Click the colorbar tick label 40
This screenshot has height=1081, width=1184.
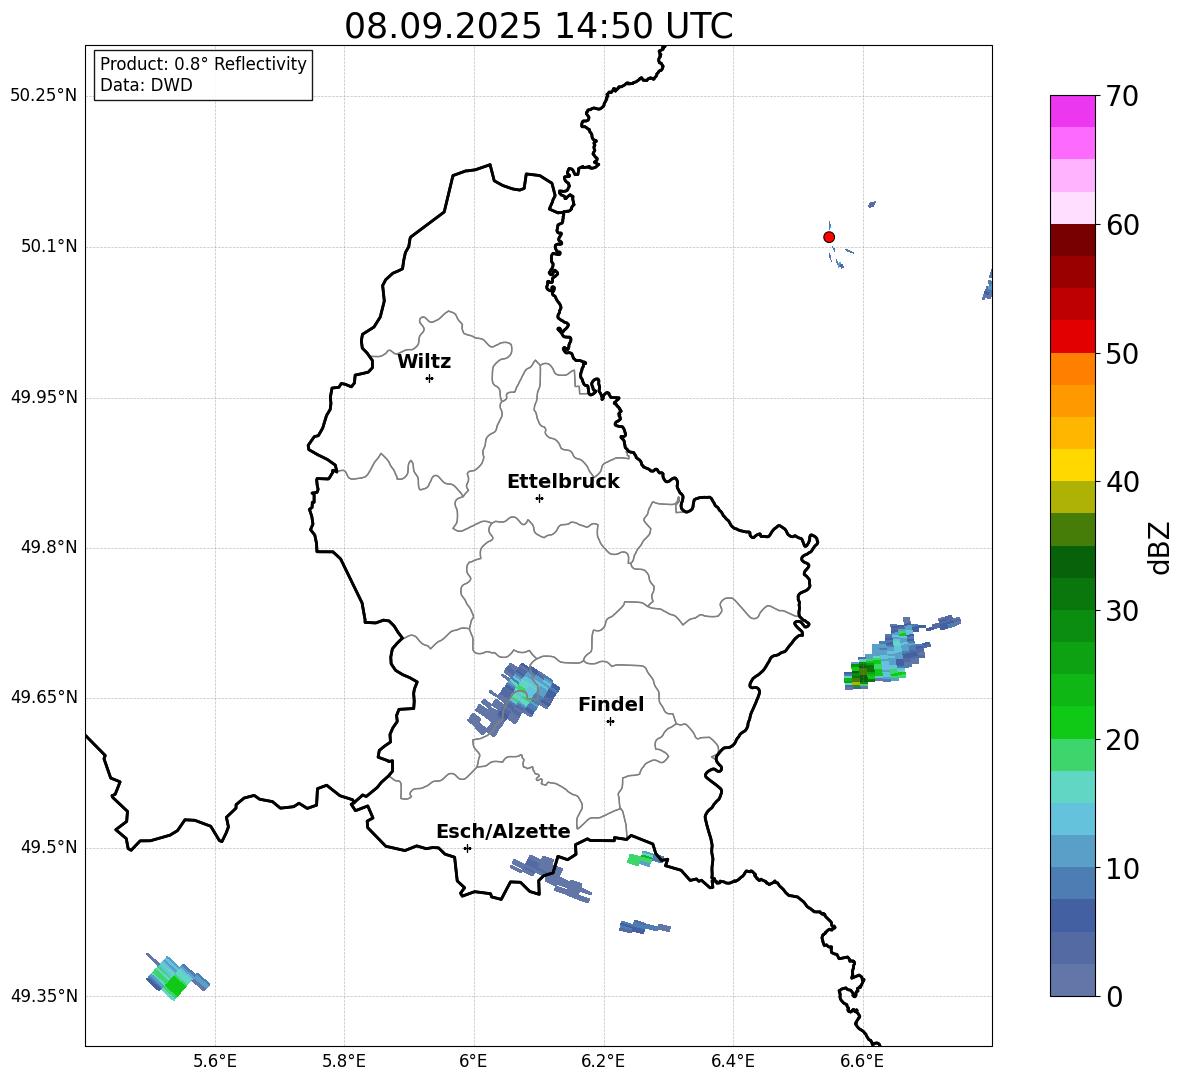point(1123,482)
